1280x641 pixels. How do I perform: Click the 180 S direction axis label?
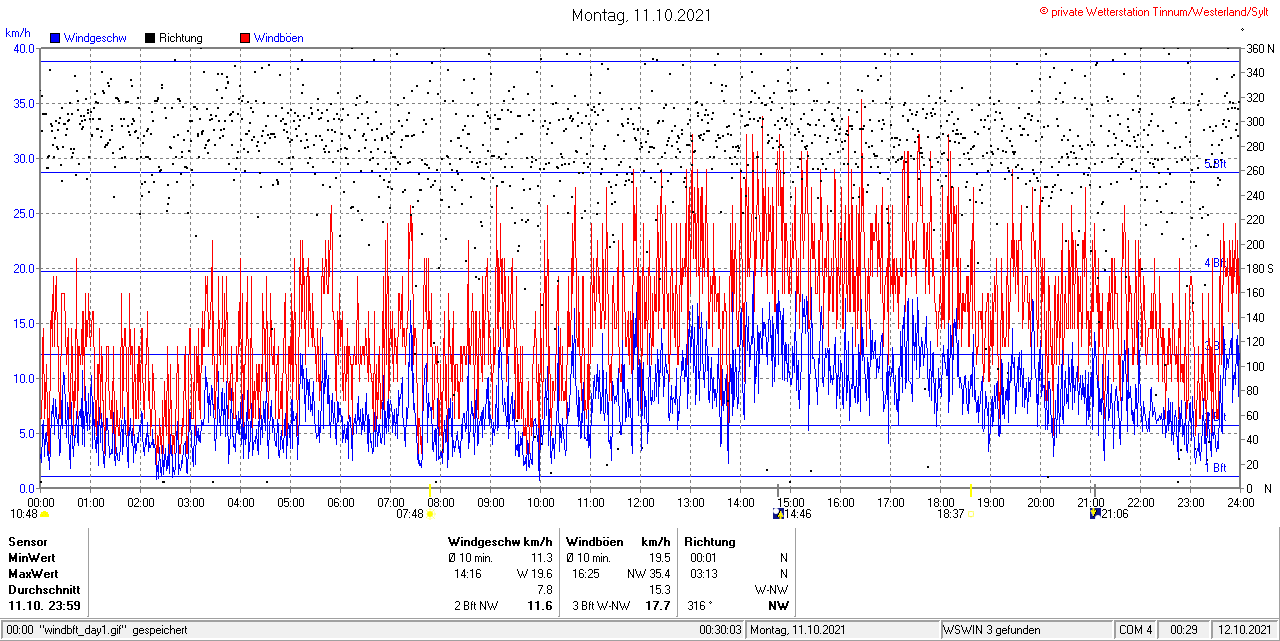[x=1259, y=268]
